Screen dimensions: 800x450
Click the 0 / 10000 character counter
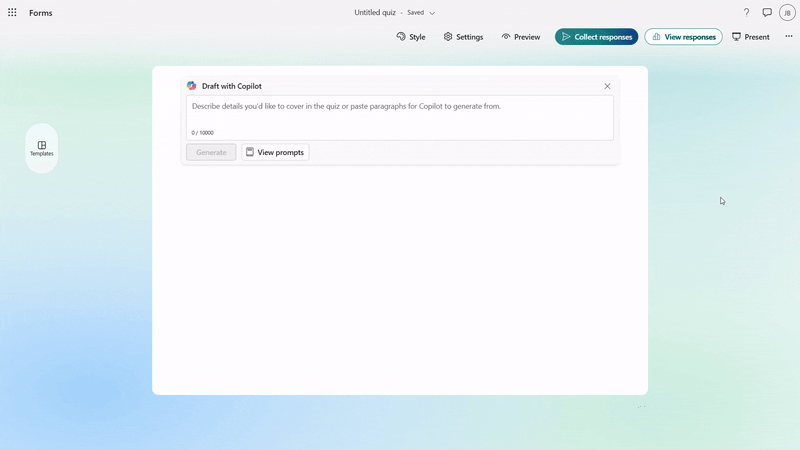pyautogui.click(x=203, y=133)
